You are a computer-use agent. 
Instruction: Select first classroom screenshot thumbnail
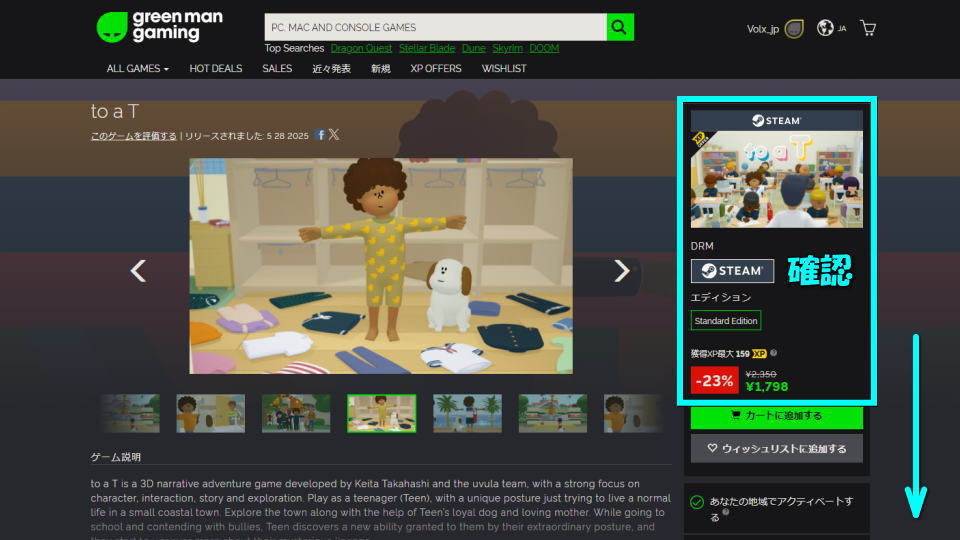(130, 413)
